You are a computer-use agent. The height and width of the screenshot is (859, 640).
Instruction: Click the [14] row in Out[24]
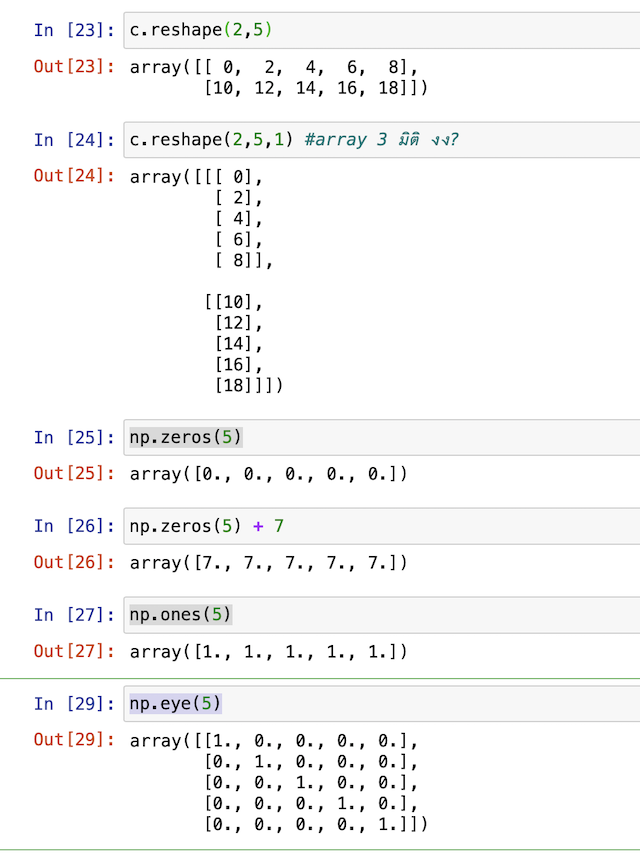(238, 343)
